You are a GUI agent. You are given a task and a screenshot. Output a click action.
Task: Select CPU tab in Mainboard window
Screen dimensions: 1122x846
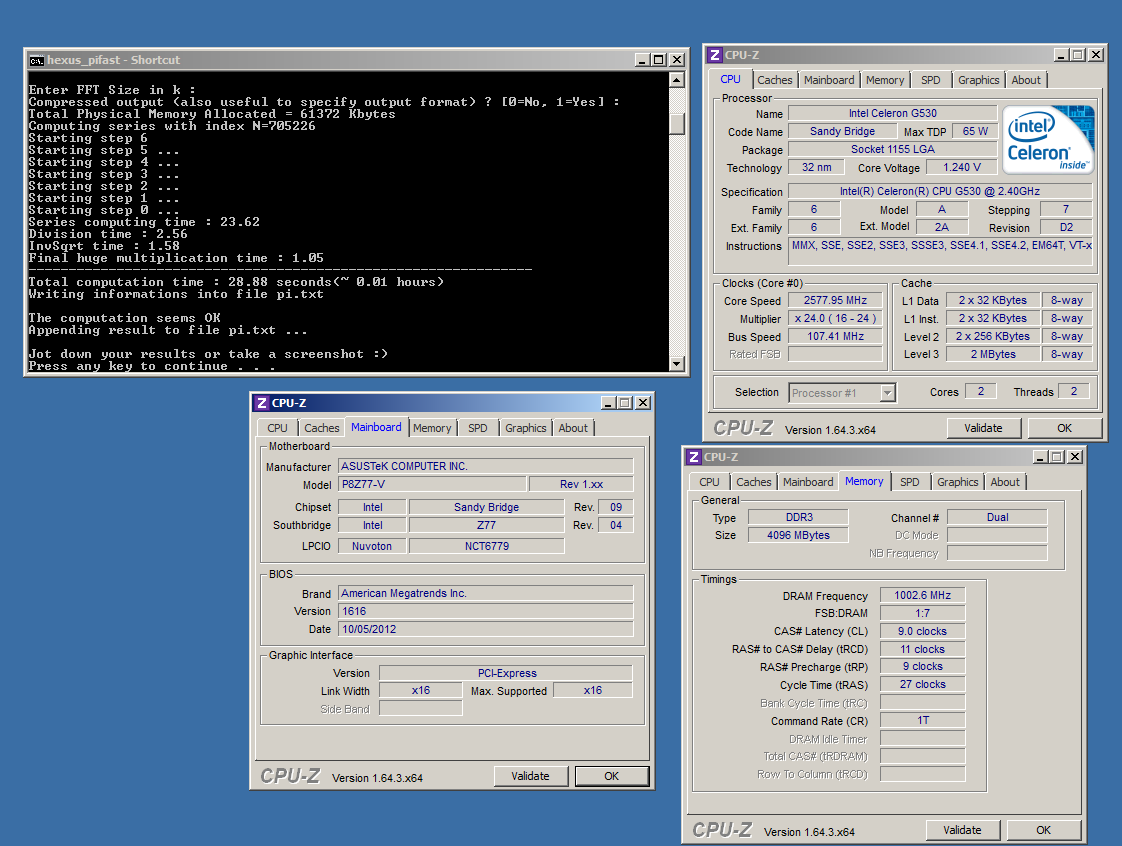[278, 428]
